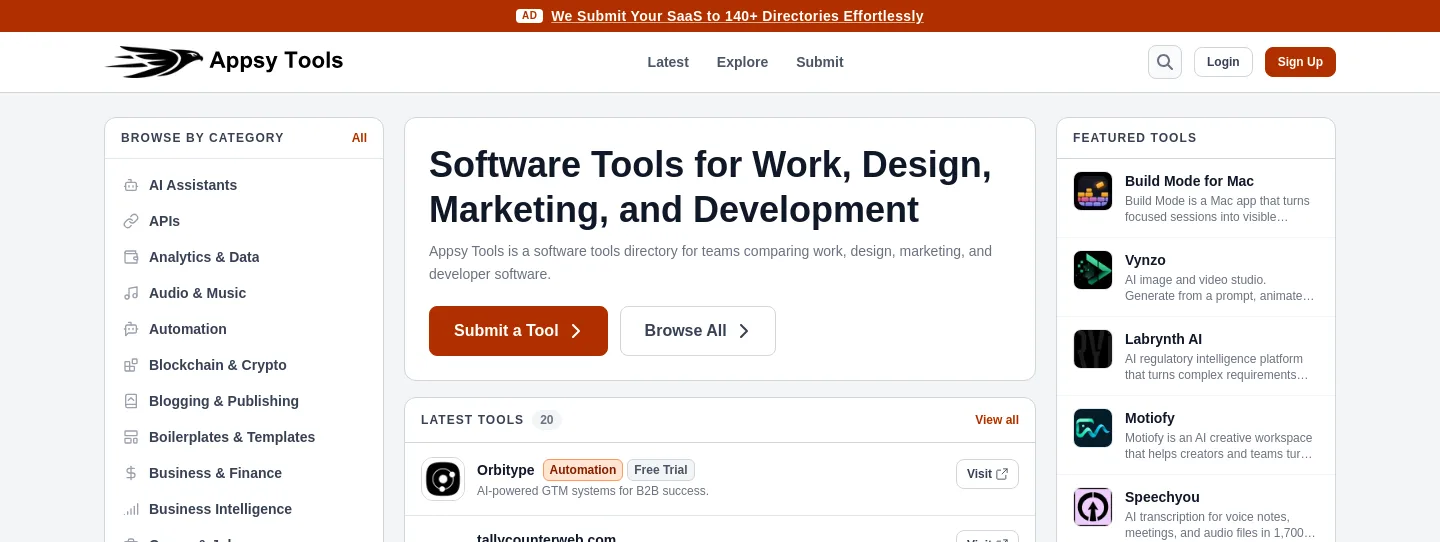Click the Automation category icon
This screenshot has width=1440, height=542.
pyautogui.click(x=131, y=329)
